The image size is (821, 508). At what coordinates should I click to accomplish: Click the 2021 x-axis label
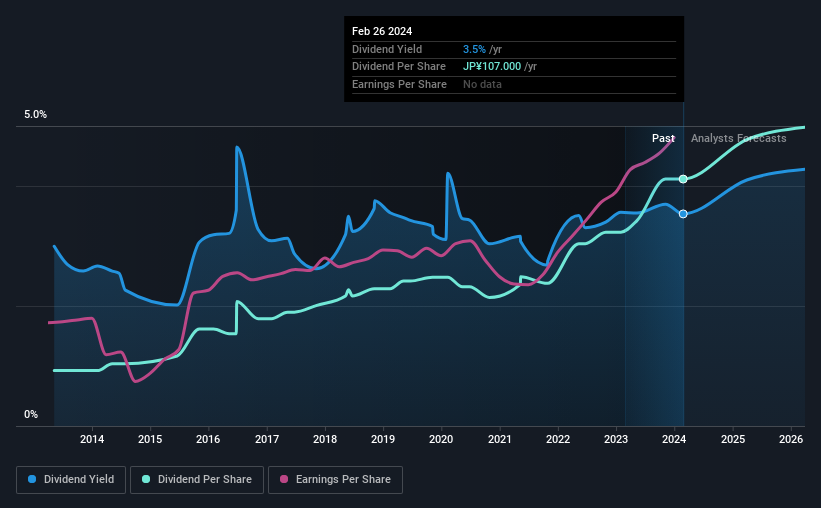pos(500,439)
